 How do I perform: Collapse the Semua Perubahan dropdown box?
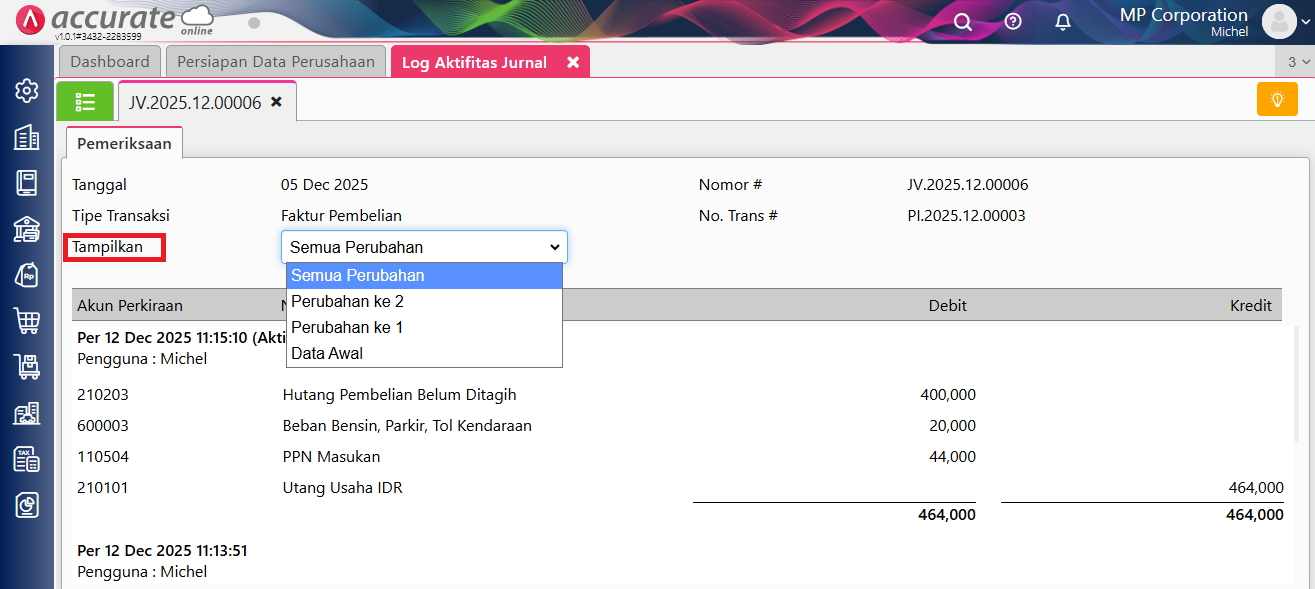[424, 247]
